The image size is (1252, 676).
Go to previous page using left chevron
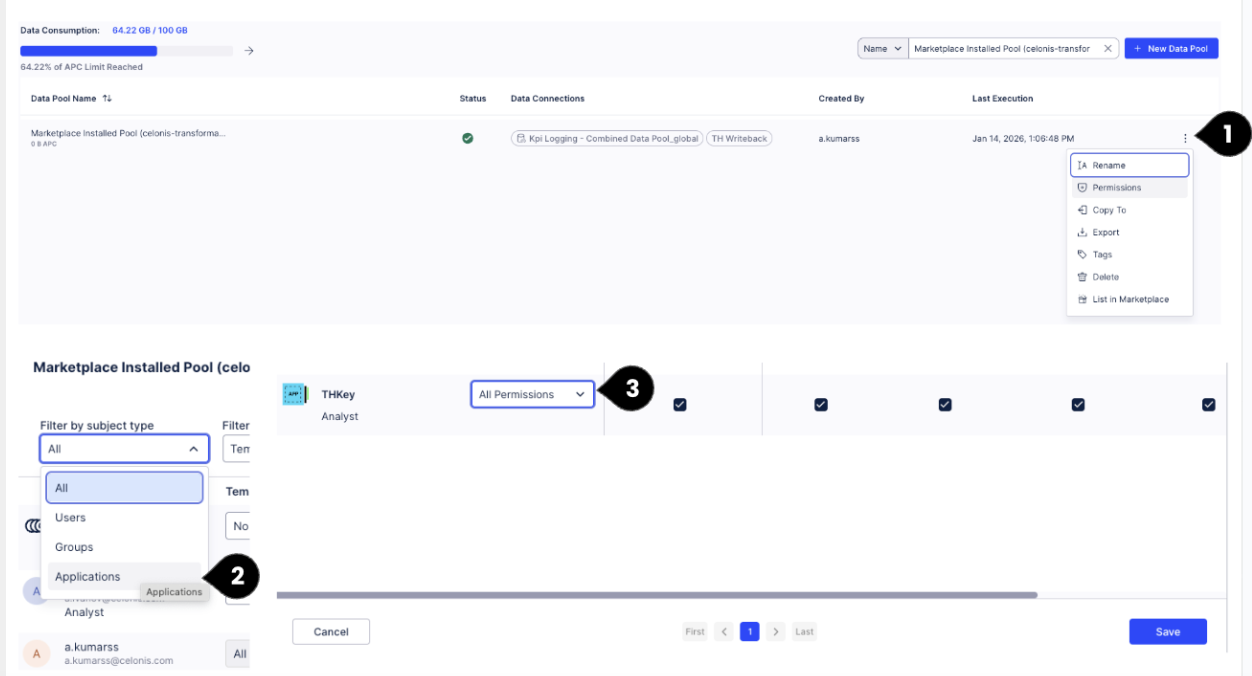[x=724, y=632]
